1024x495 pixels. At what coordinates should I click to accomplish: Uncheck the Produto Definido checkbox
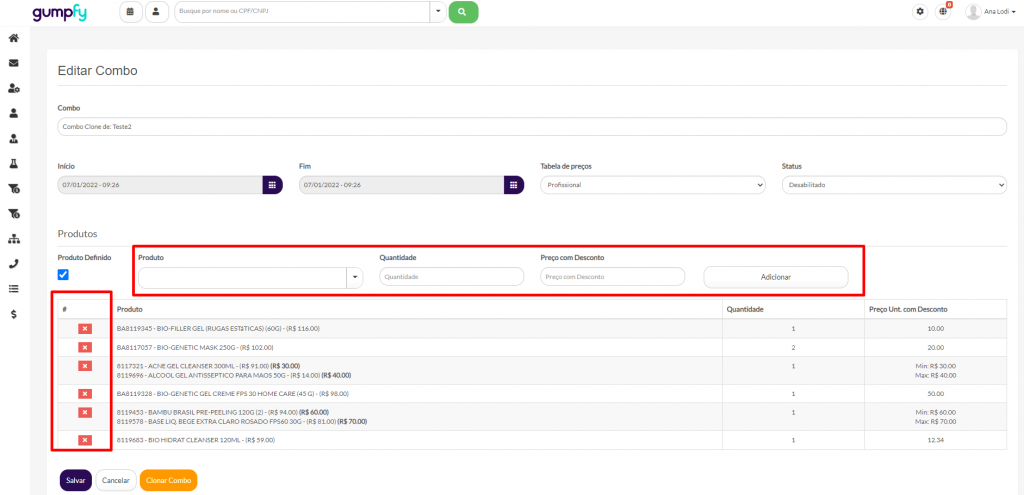tap(64, 275)
